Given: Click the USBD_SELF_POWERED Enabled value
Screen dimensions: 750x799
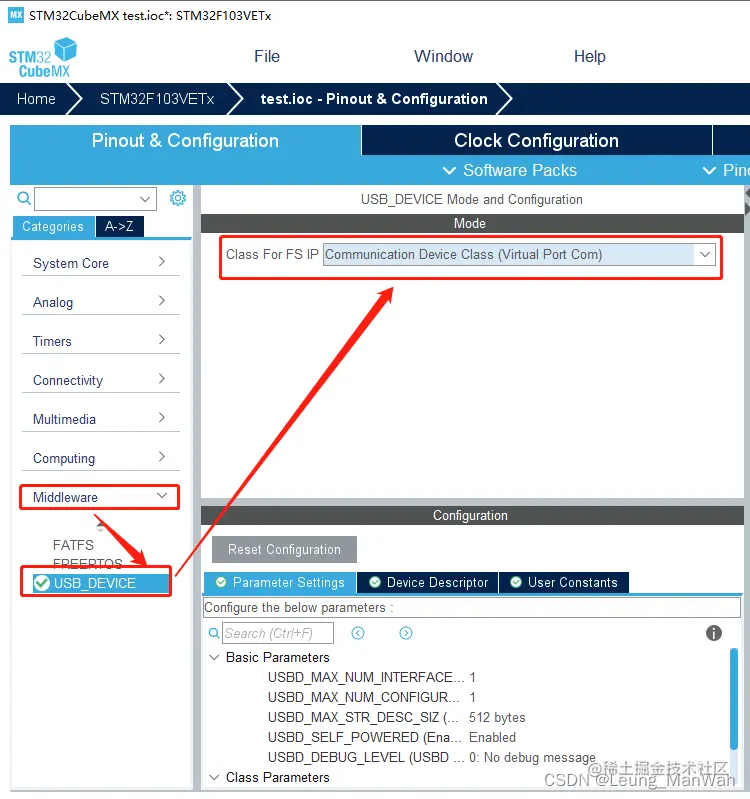Looking at the screenshot, I should point(493,737).
